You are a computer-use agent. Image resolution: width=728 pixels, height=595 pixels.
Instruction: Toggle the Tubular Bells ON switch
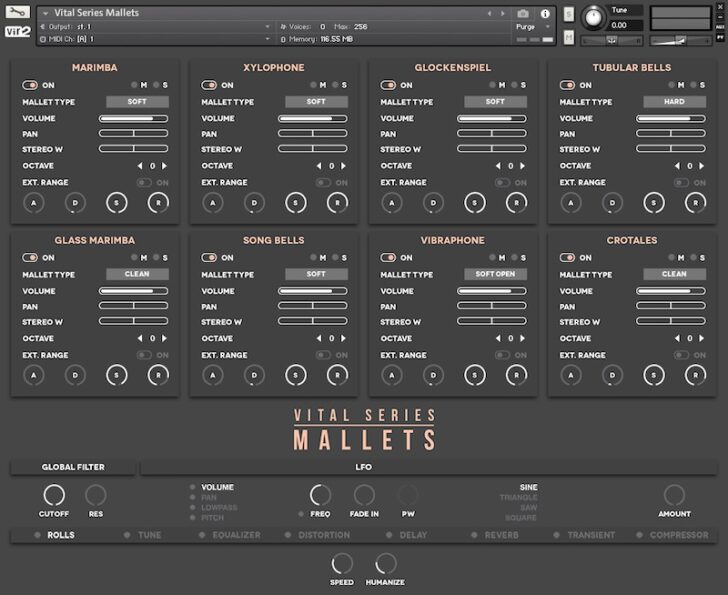tap(567, 85)
